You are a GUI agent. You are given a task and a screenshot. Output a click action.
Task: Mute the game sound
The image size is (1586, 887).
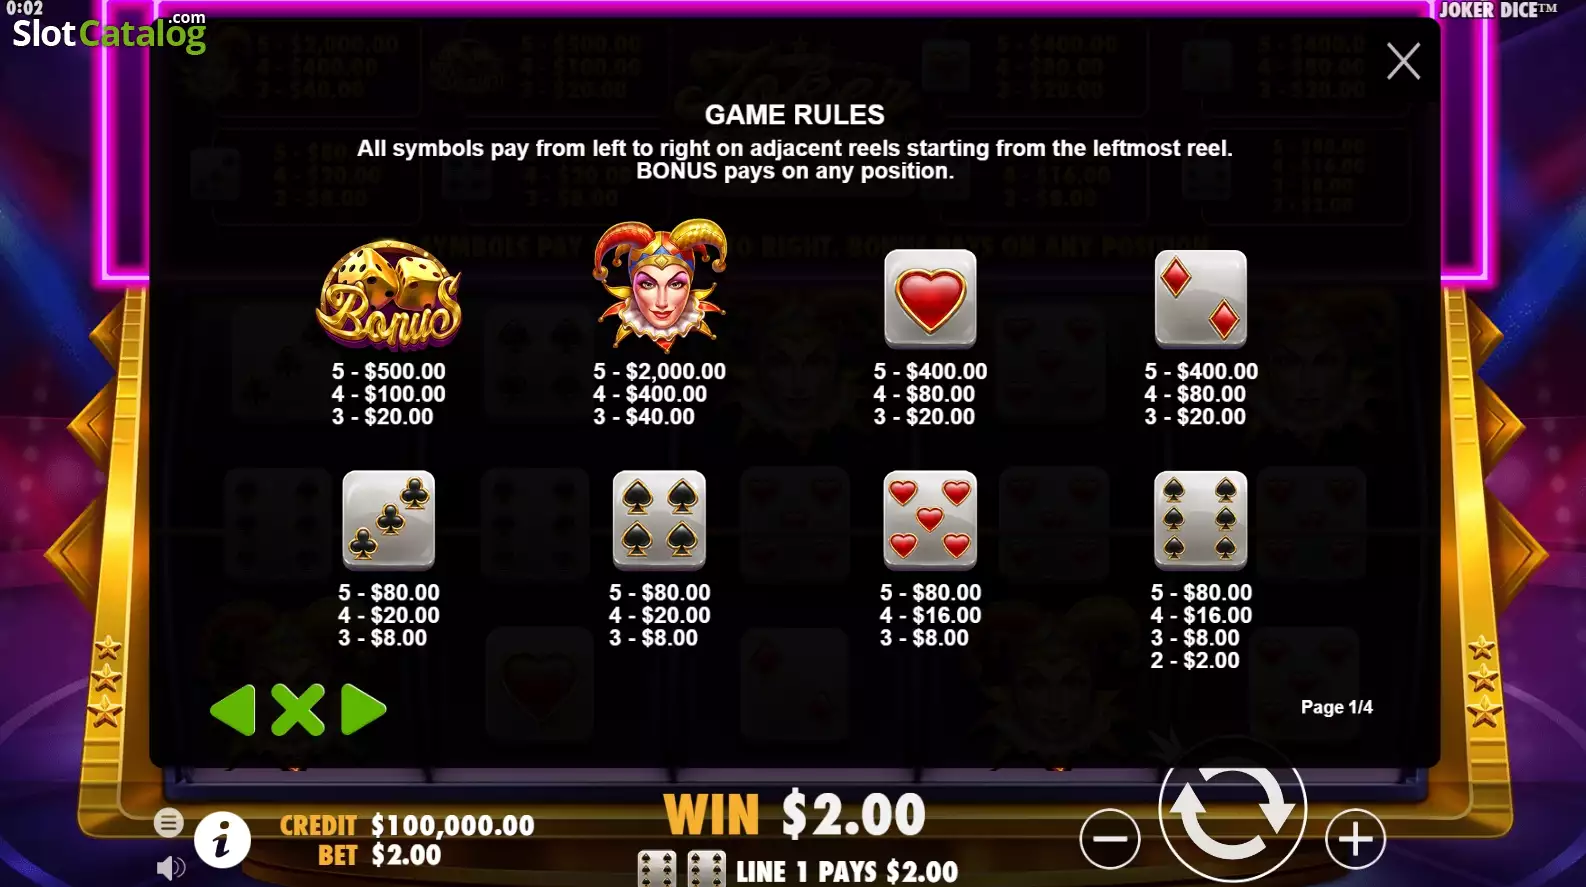(x=171, y=868)
